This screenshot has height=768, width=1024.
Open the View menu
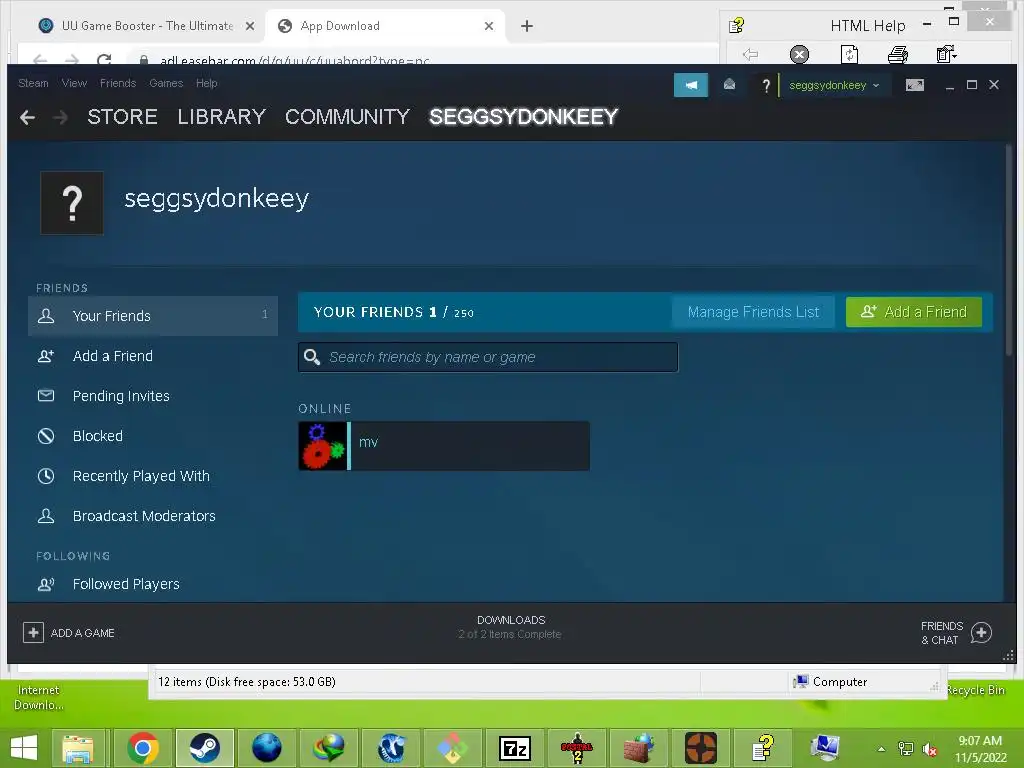coord(74,83)
